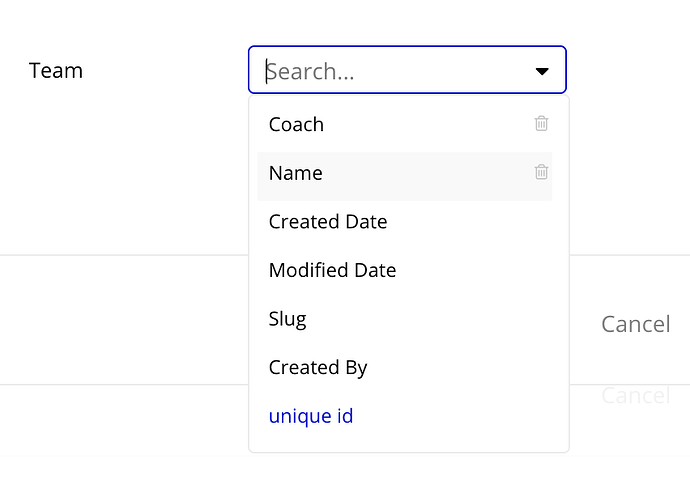The image size is (690, 481).
Task: Click the highlighted Name row
Action: (x=400, y=173)
